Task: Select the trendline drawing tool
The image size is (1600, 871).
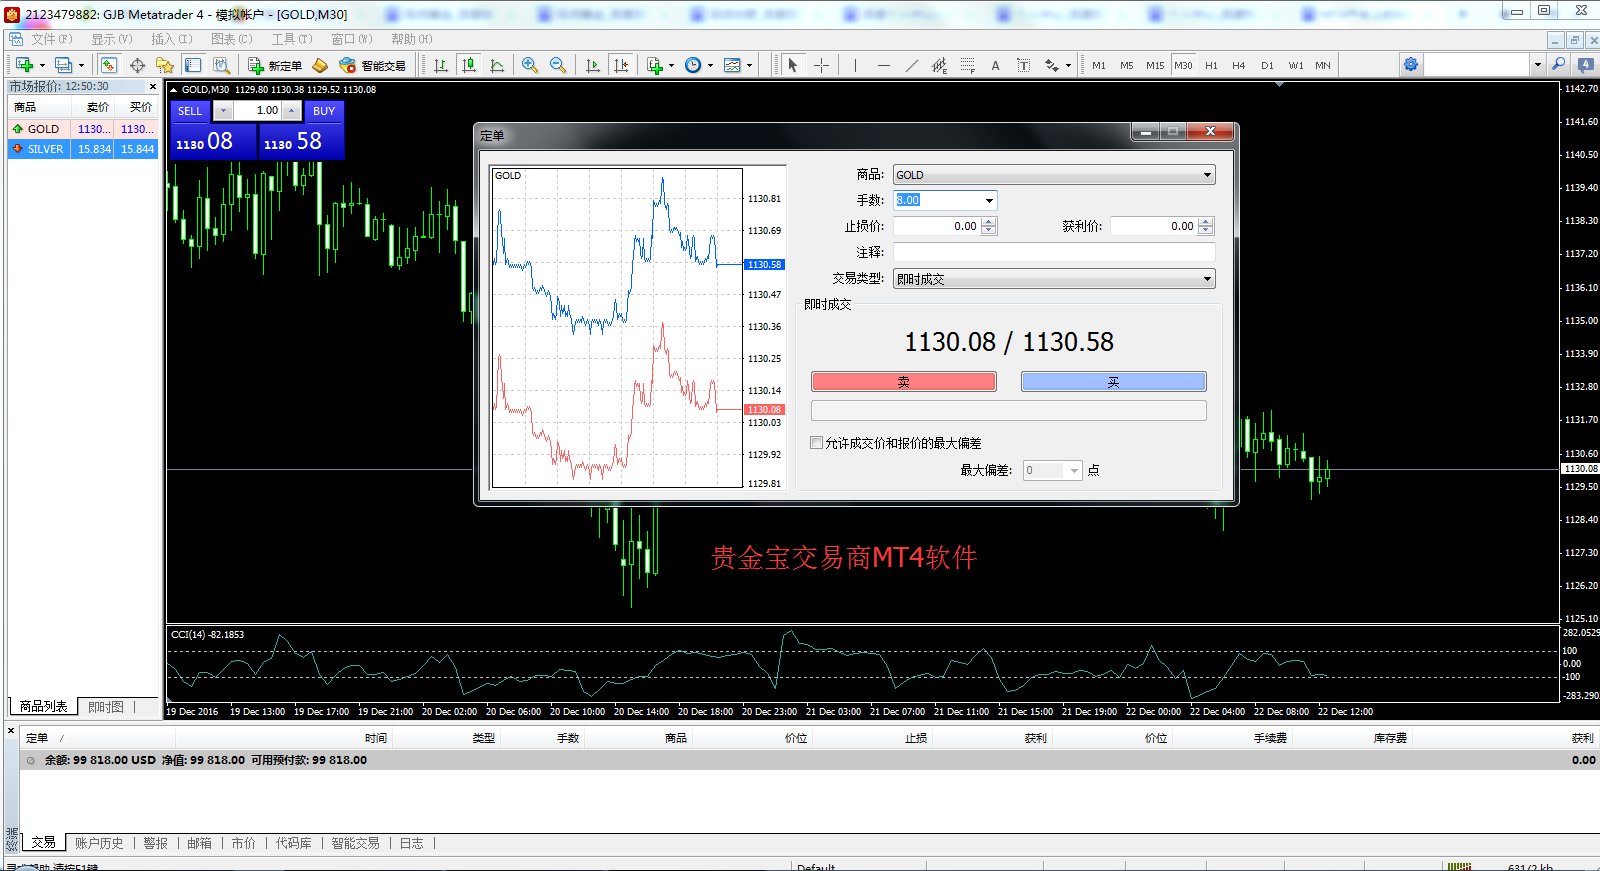Action: tap(911, 65)
